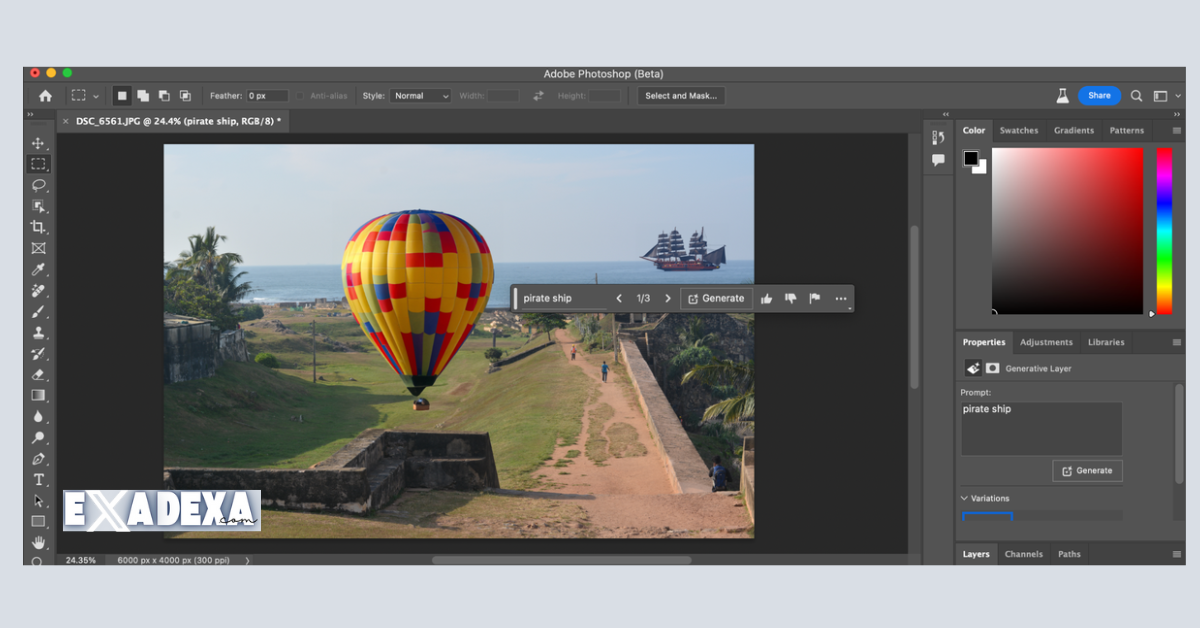Open more options in the contextual taskbar
The width and height of the screenshot is (1200, 628).
841,298
